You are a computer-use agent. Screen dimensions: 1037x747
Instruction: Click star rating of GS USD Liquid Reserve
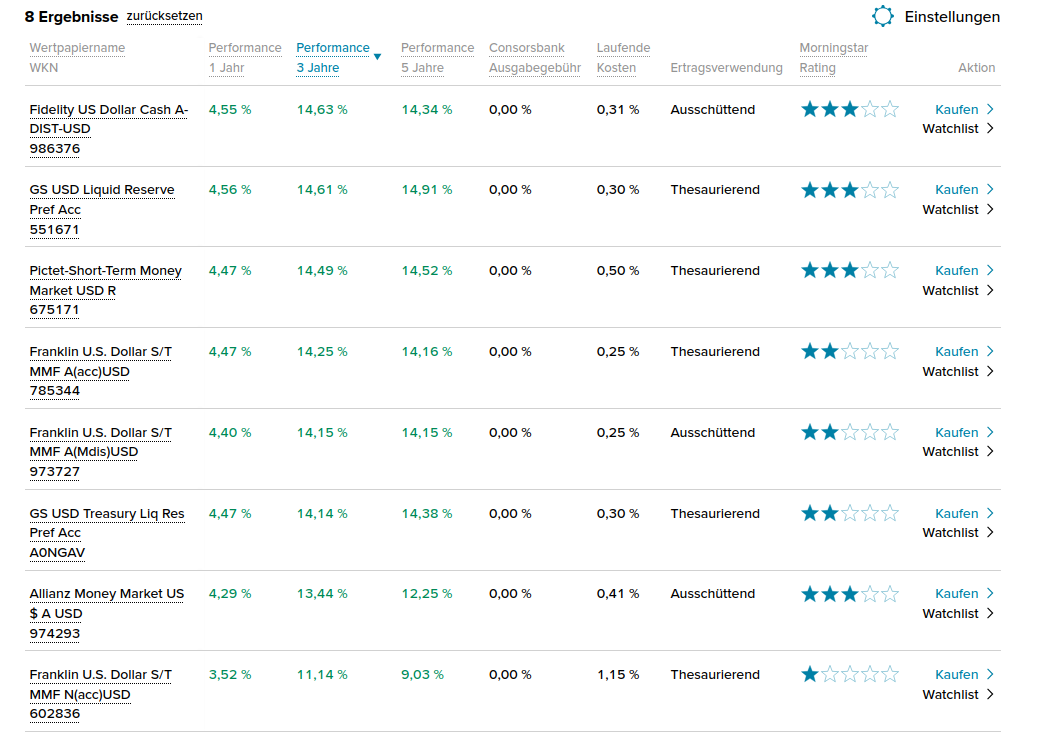click(849, 190)
